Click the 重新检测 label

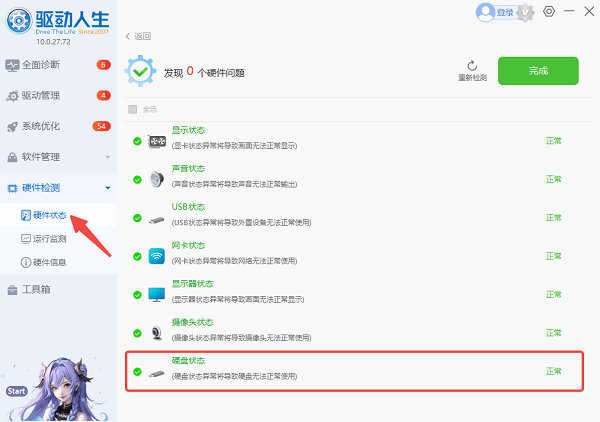tap(473, 78)
